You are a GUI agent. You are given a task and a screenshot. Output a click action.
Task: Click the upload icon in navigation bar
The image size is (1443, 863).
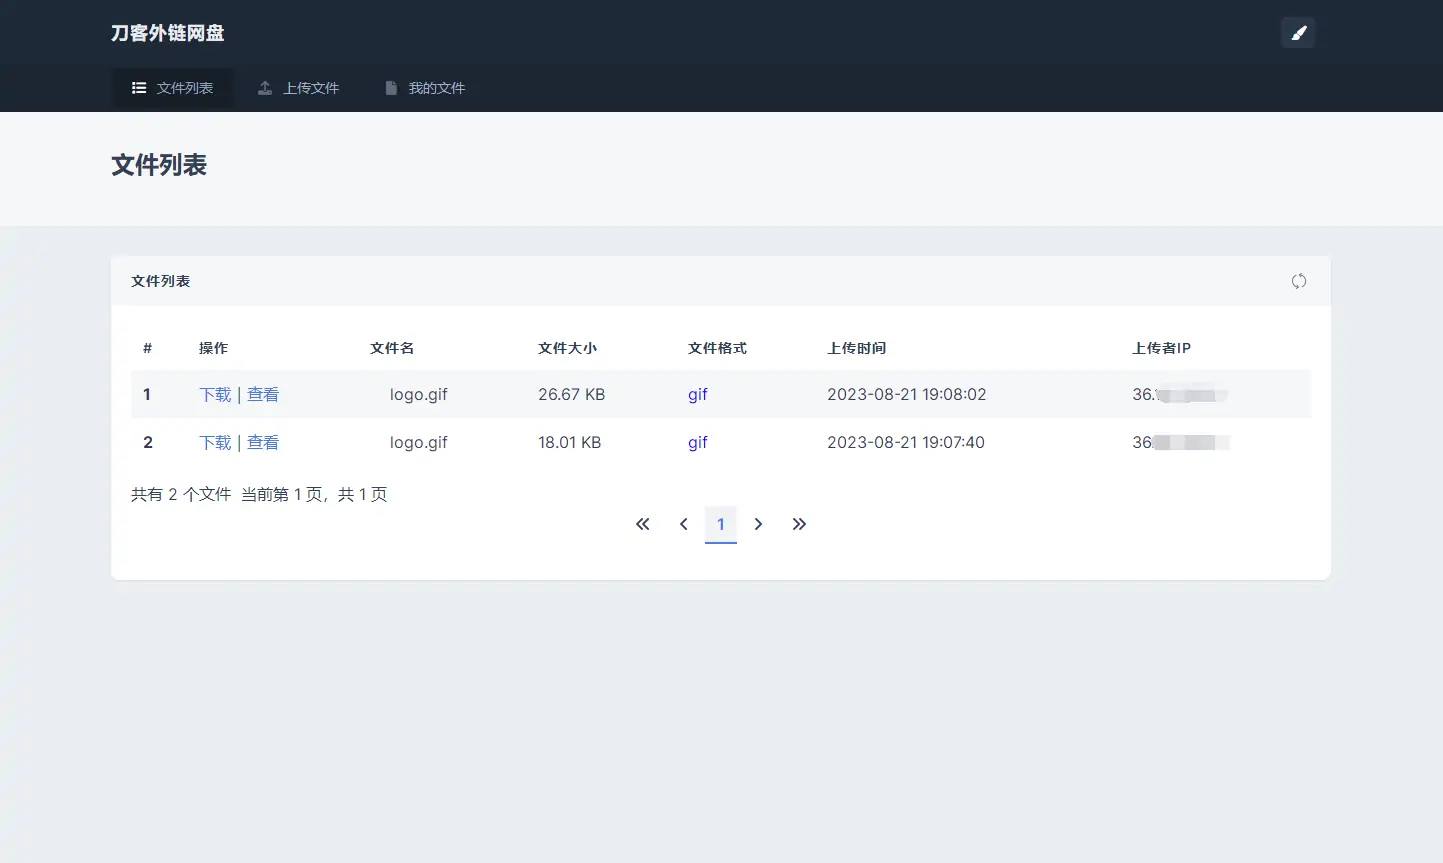pos(265,88)
